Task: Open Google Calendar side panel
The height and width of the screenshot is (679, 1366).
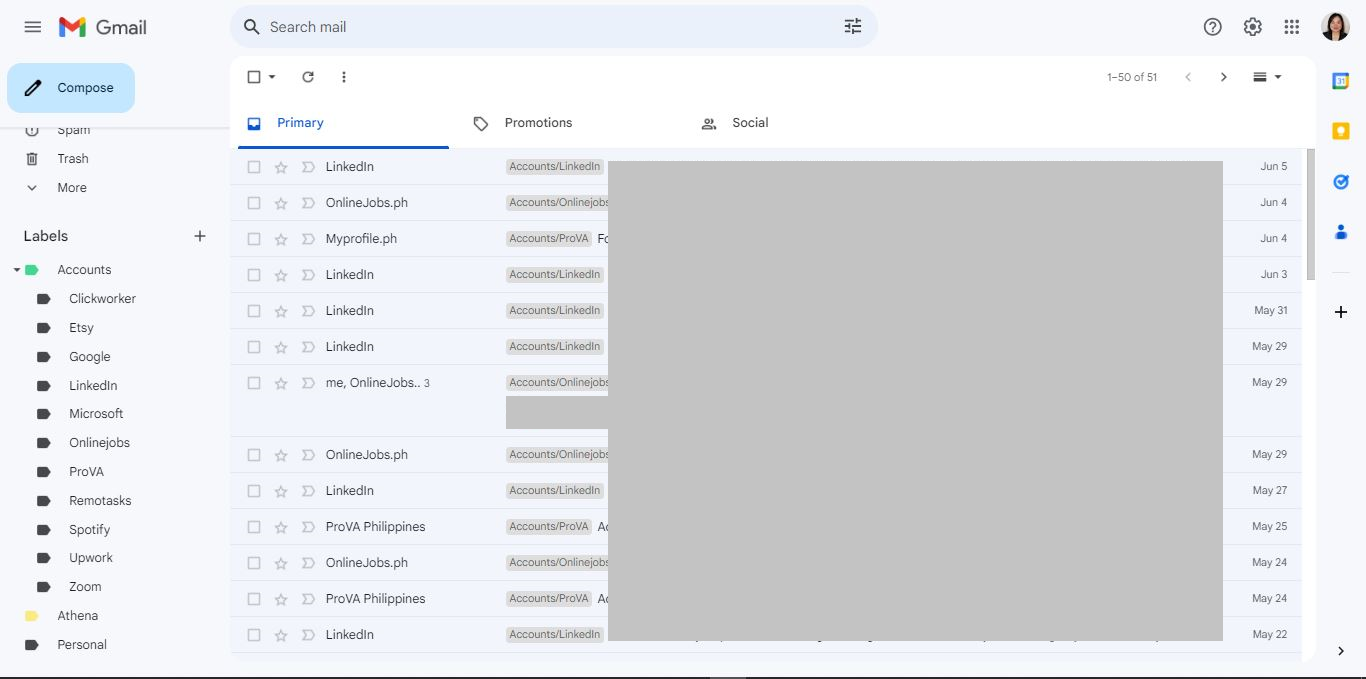Action: (1341, 81)
